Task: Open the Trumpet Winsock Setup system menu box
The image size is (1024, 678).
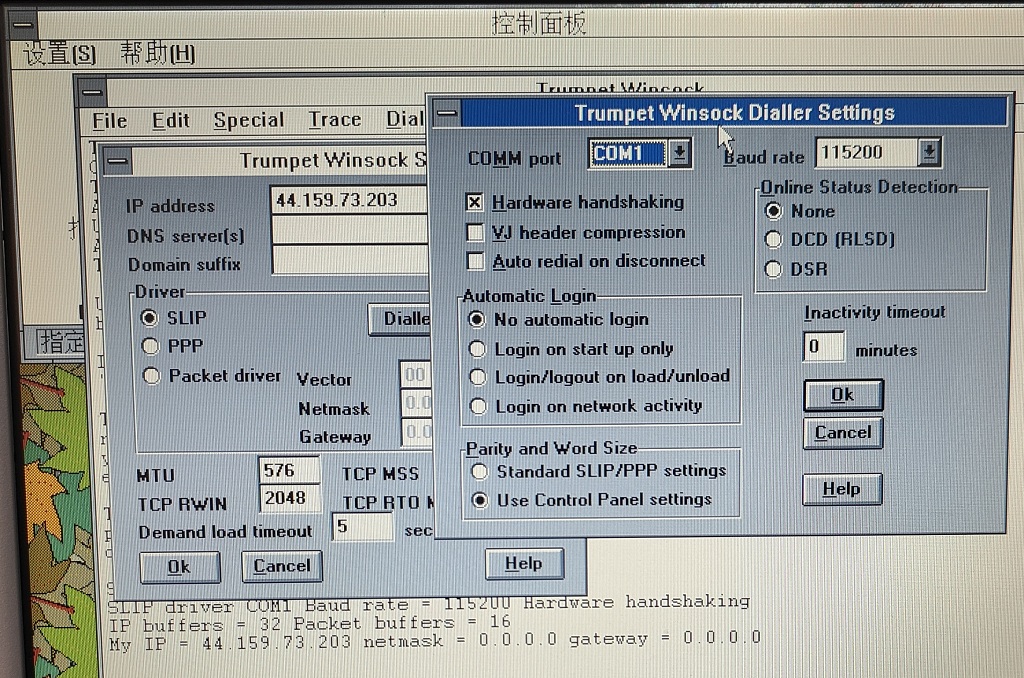Action: click(x=118, y=161)
